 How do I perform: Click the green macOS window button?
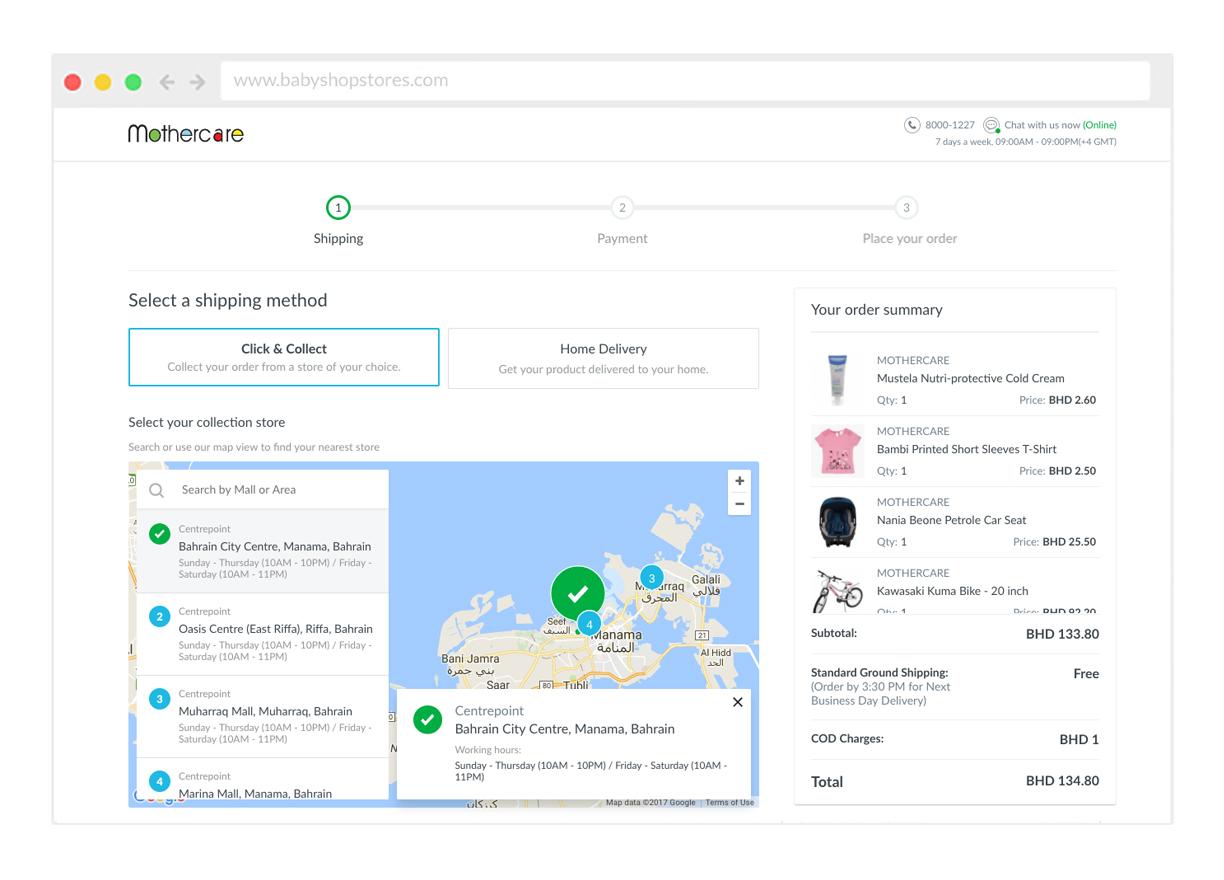pyautogui.click(x=133, y=82)
